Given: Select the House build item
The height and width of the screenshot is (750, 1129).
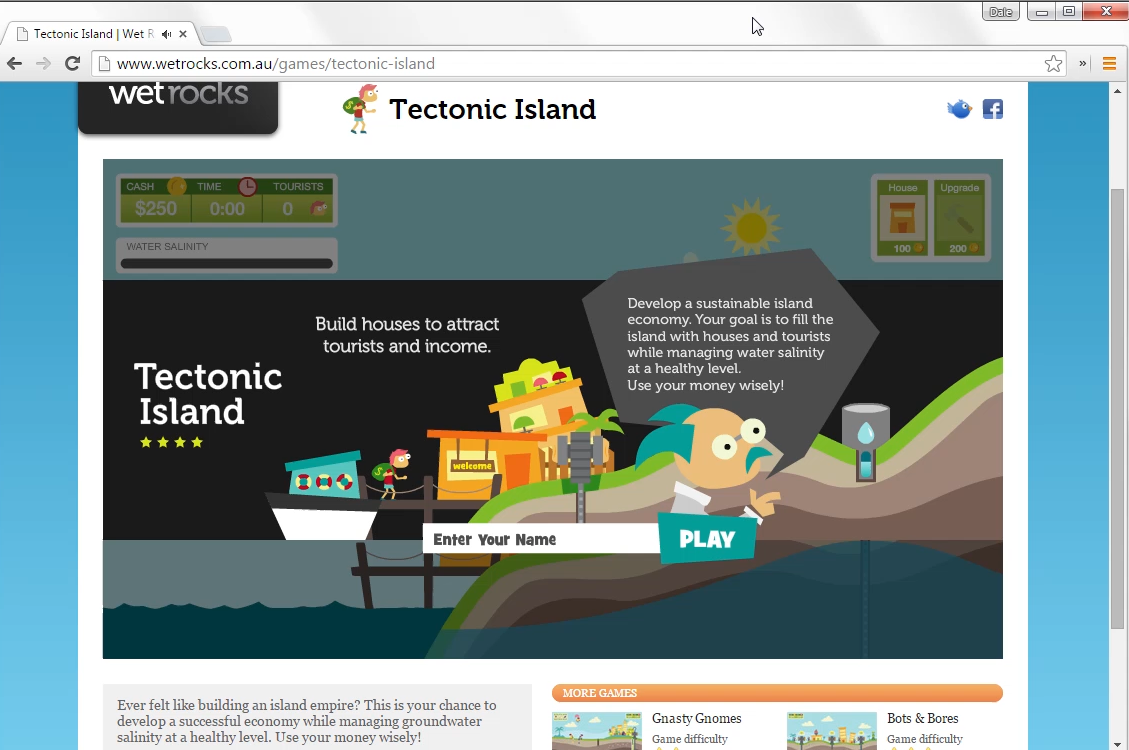Looking at the screenshot, I should click(x=902, y=217).
